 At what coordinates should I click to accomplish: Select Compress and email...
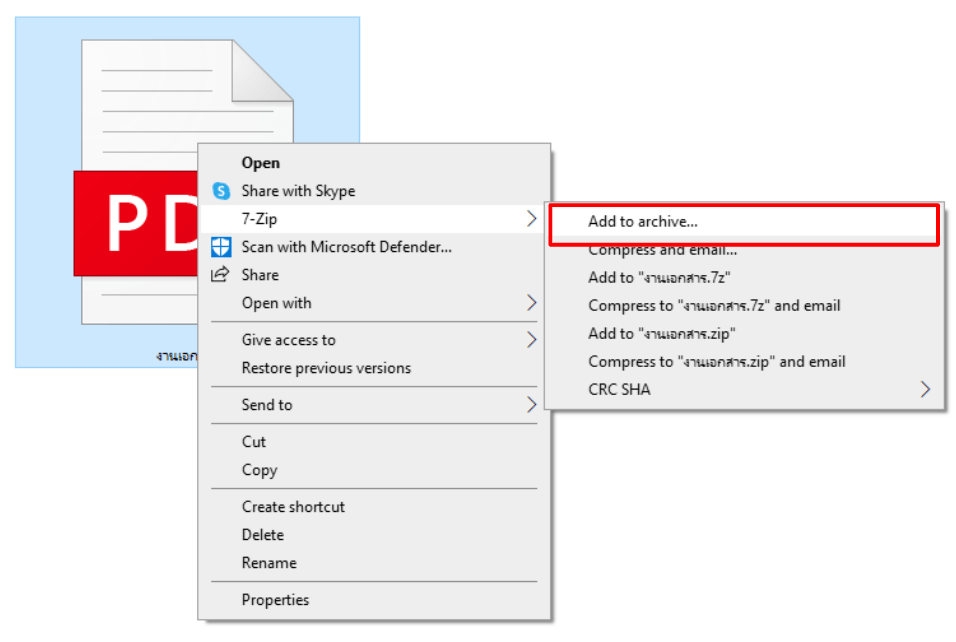click(x=744, y=250)
